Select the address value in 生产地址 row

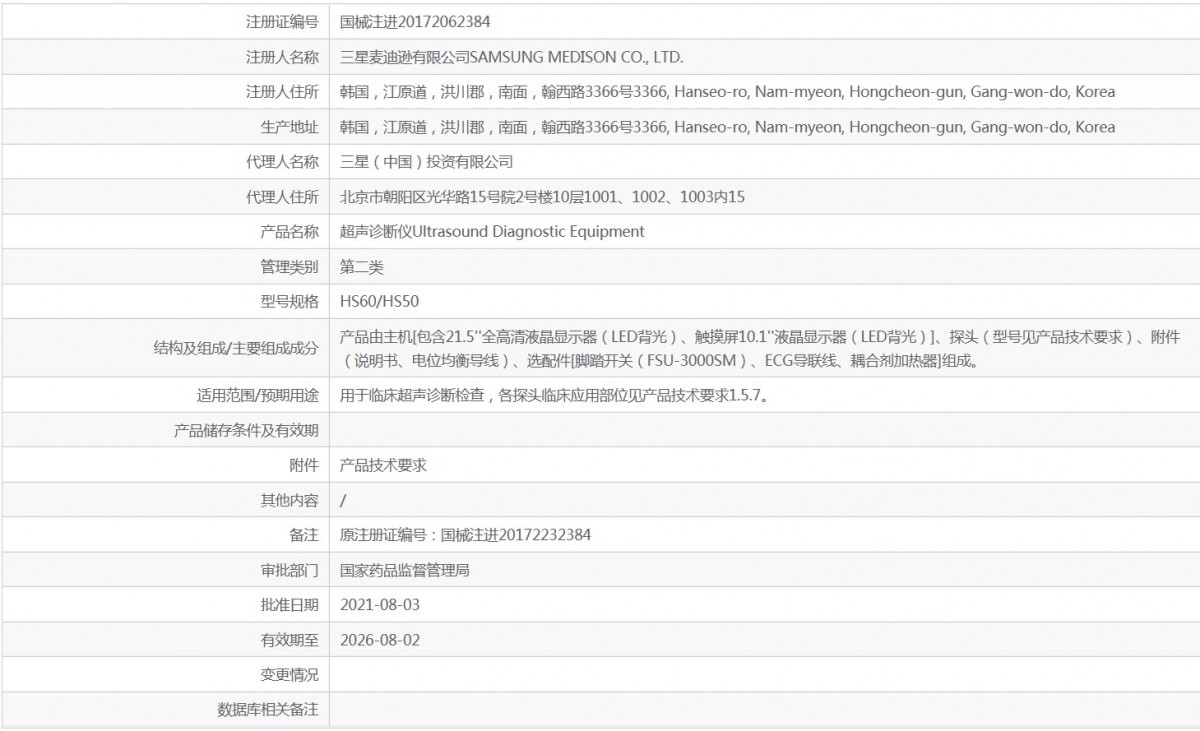pos(727,127)
